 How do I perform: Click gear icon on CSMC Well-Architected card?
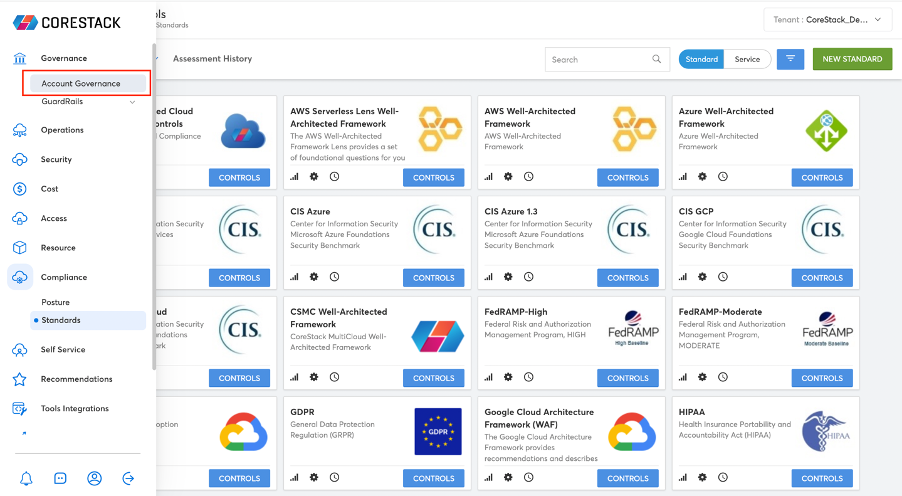pyautogui.click(x=314, y=377)
